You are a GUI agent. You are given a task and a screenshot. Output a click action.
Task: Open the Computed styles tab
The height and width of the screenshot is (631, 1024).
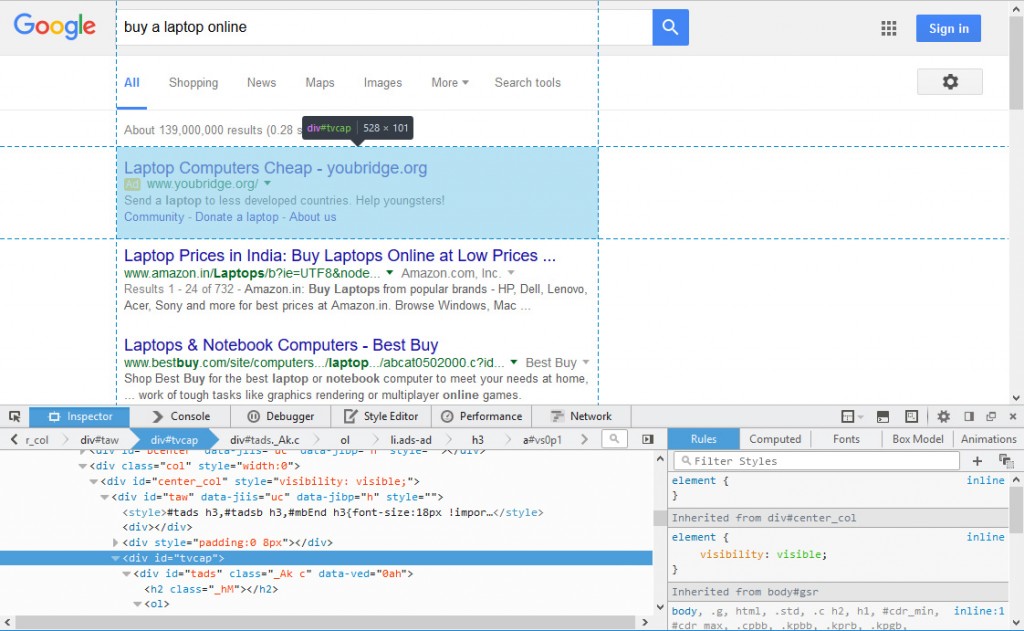(775, 439)
